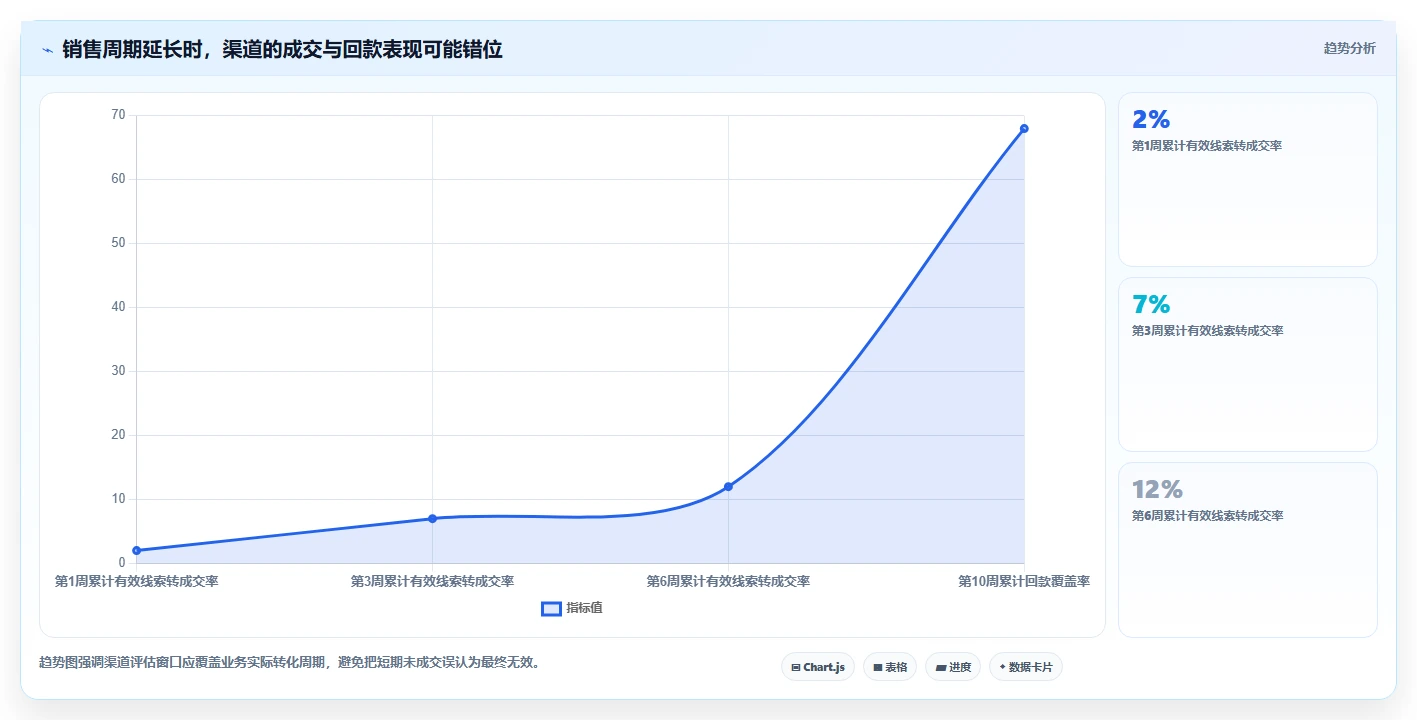Viewport: 1417px width, 720px height.
Task: Click the y-axis value 40
Action: 118,307
